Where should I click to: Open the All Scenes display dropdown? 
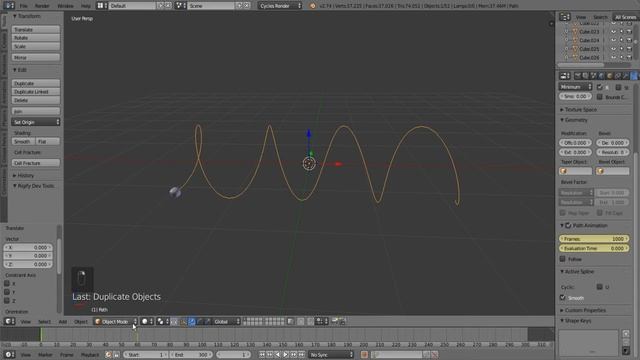(x=625, y=17)
